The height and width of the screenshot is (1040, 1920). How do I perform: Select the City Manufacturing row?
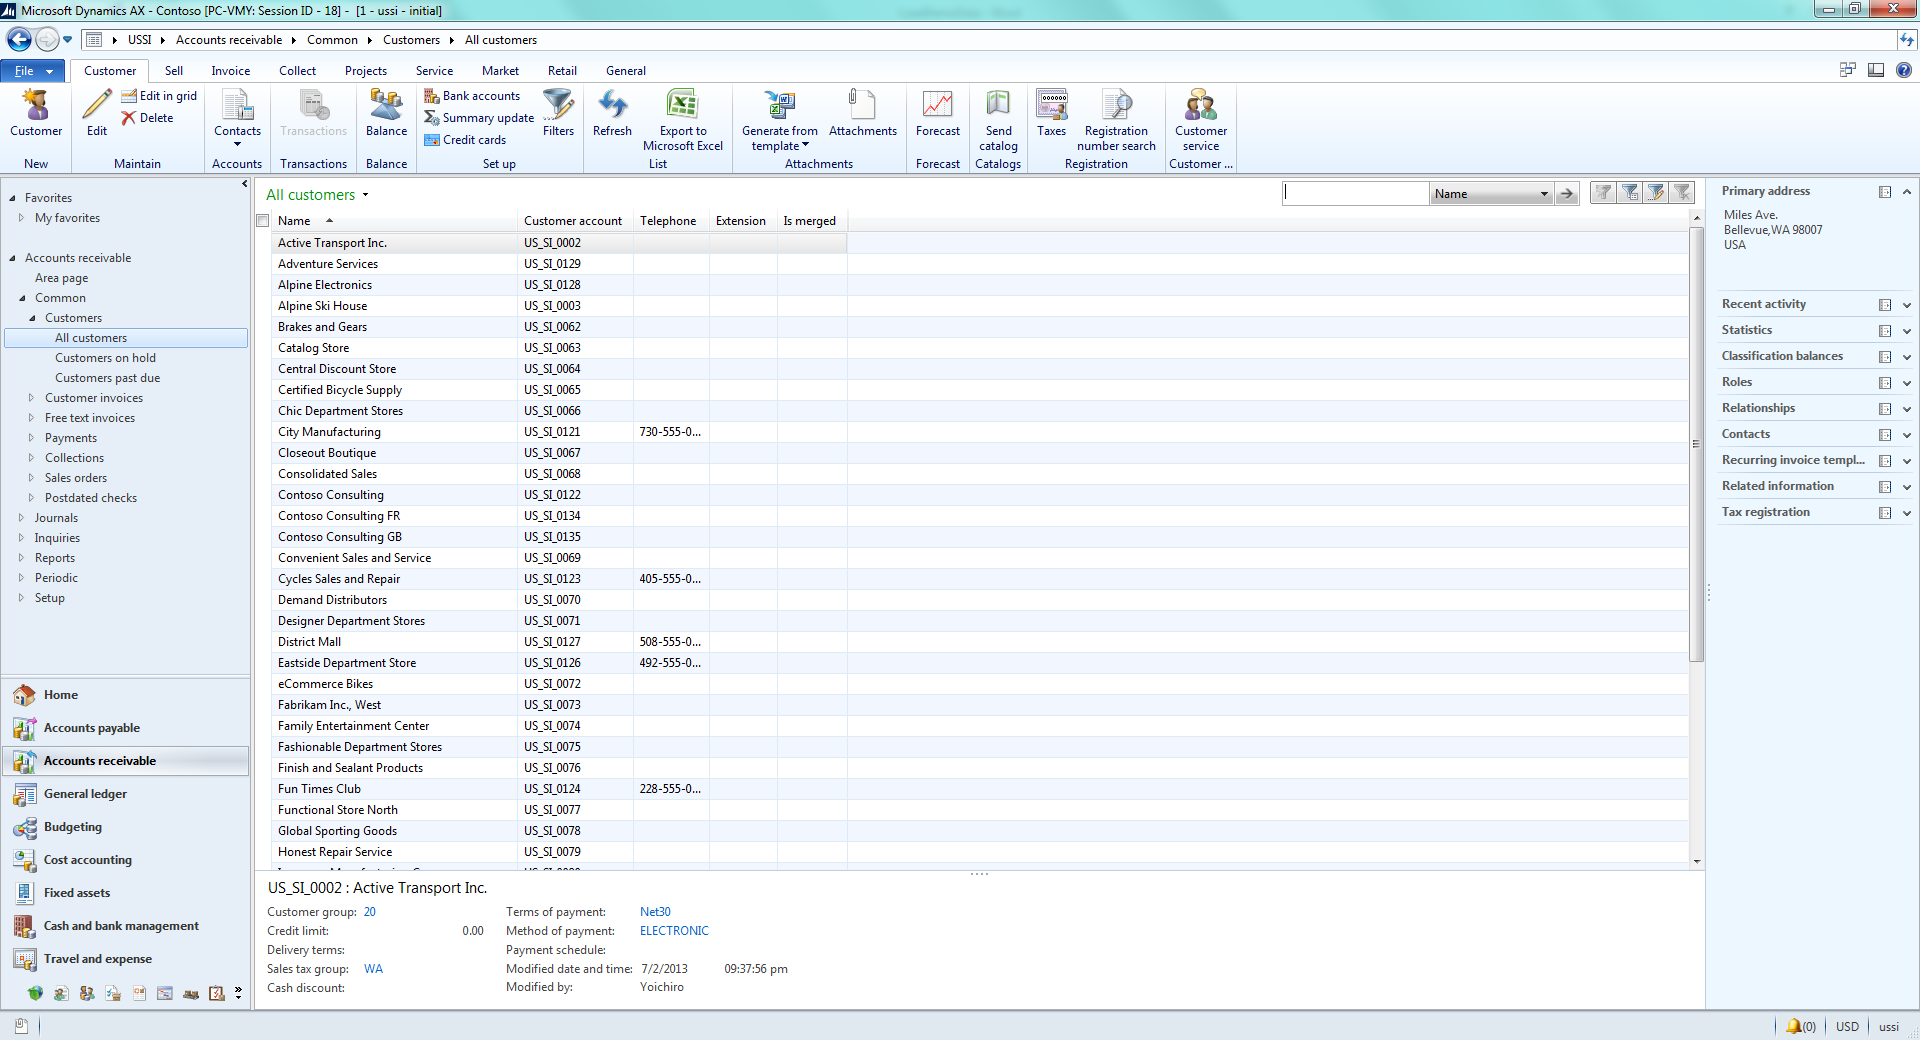[x=559, y=432]
